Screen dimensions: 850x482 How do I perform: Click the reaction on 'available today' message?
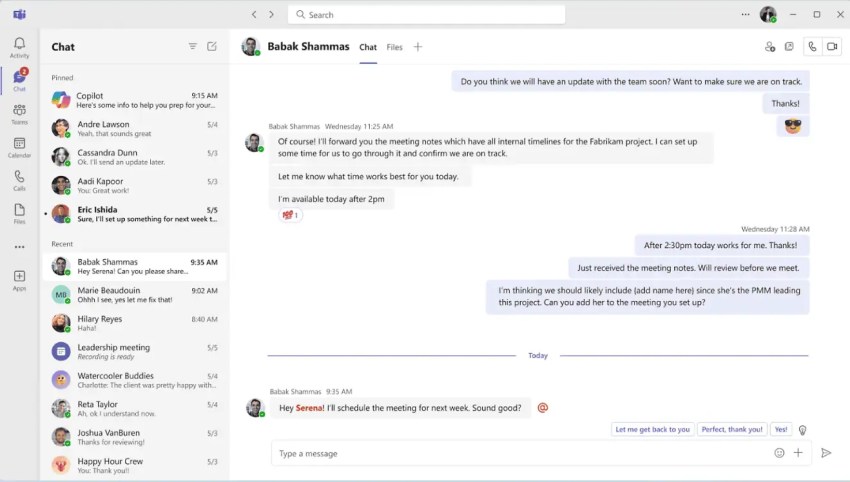click(x=291, y=215)
